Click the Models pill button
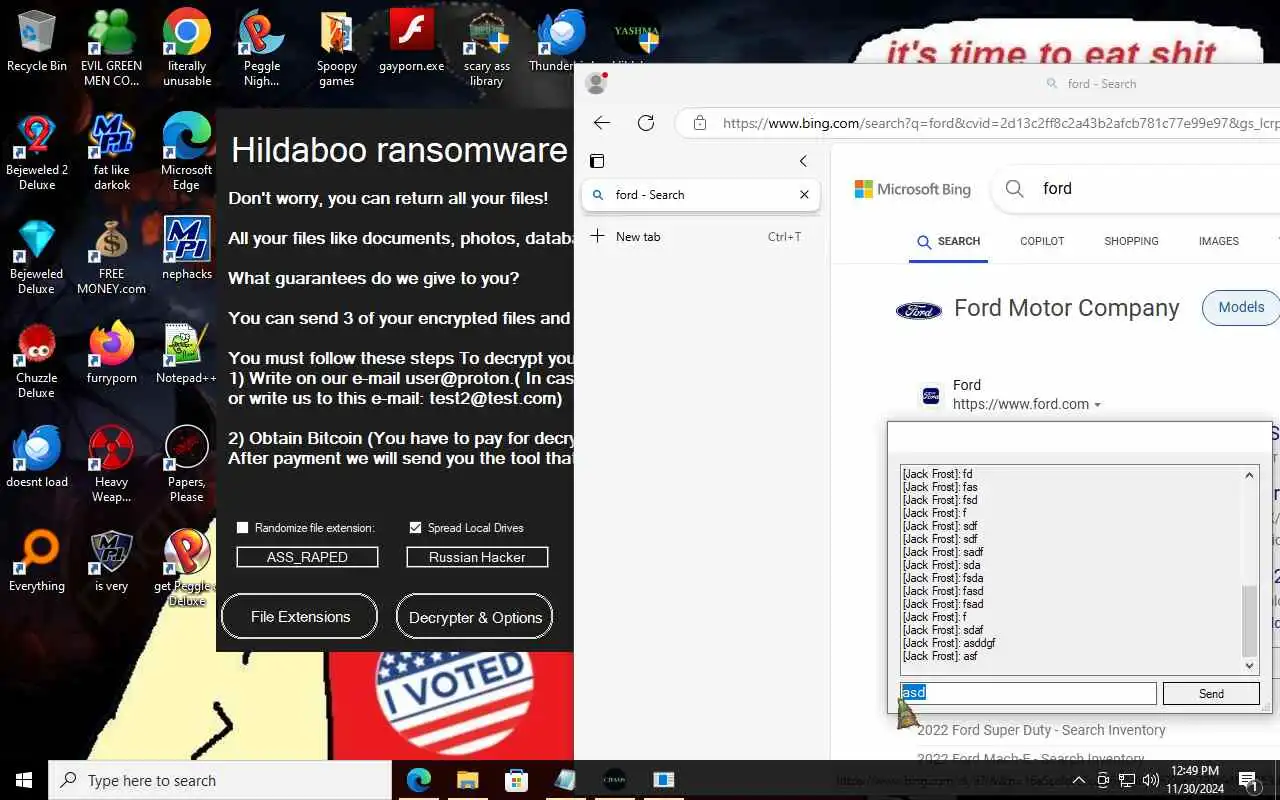This screenshot has width=1280, height=800. click(x=1241, y=307)
